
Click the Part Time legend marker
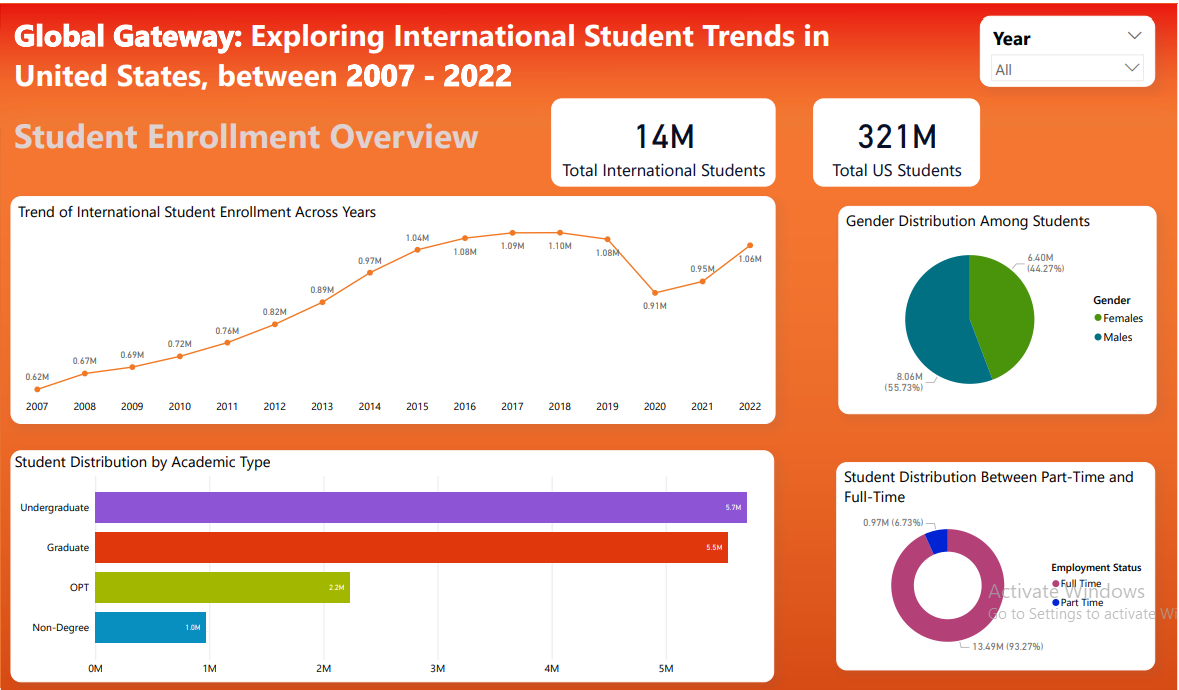1055,603
